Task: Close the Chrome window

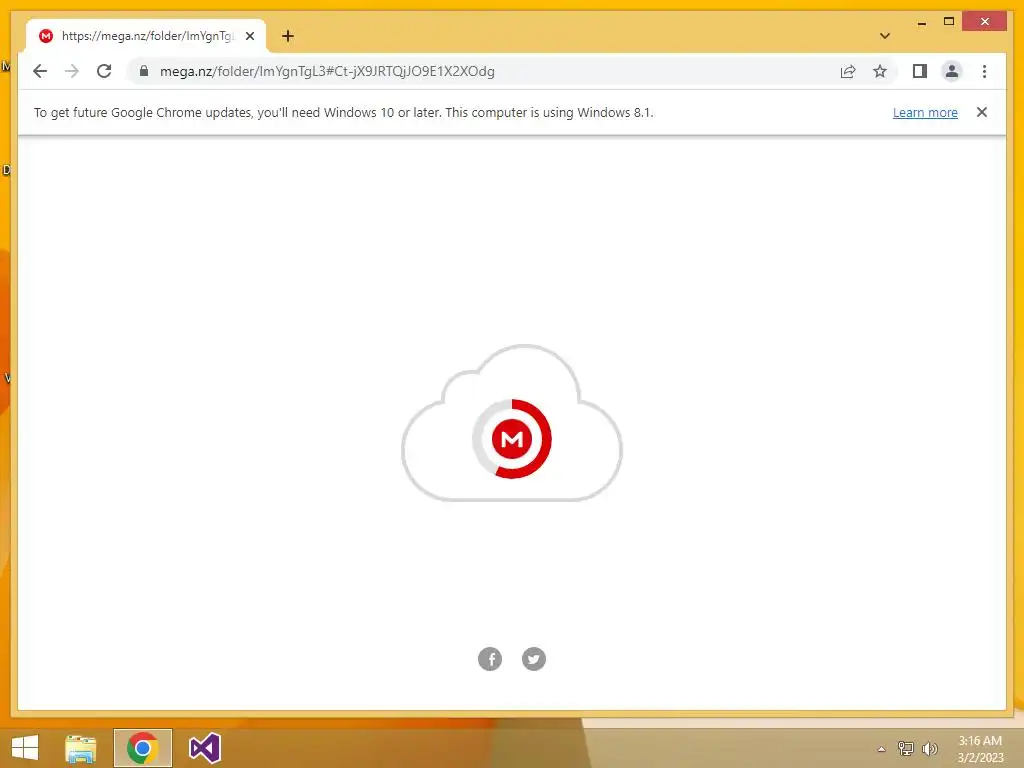Action: click(x=985, y=22)
